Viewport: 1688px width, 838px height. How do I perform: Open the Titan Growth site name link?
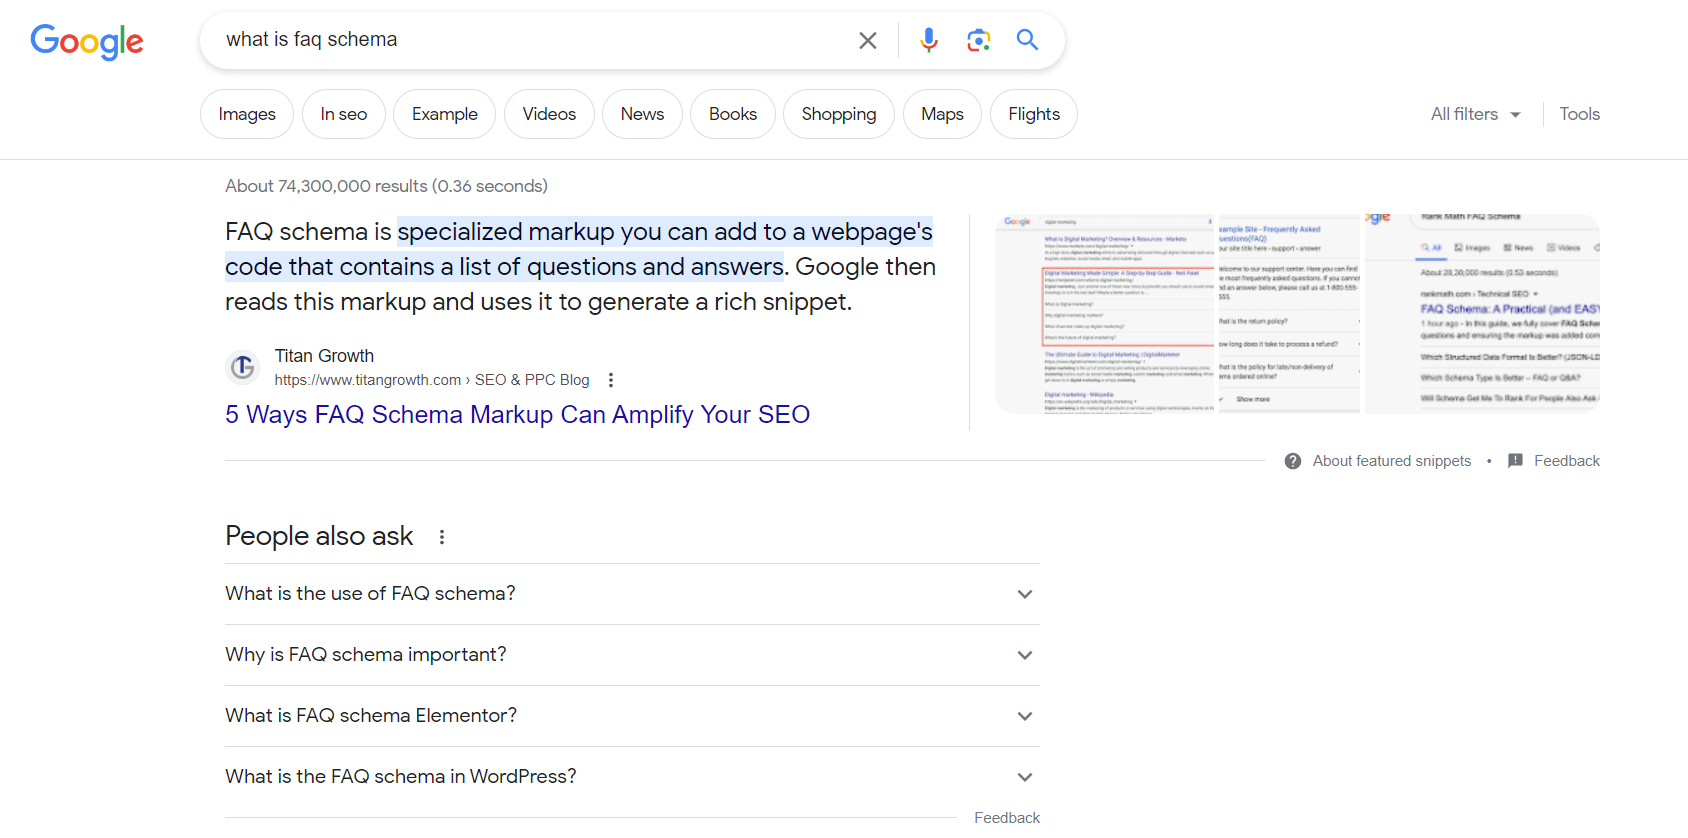coord(324,356)
